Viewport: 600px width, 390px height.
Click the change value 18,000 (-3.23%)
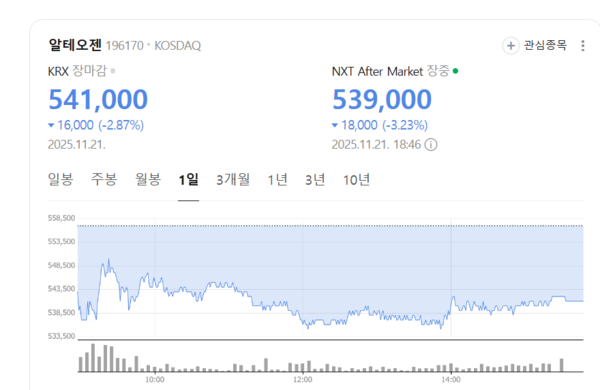380,125
